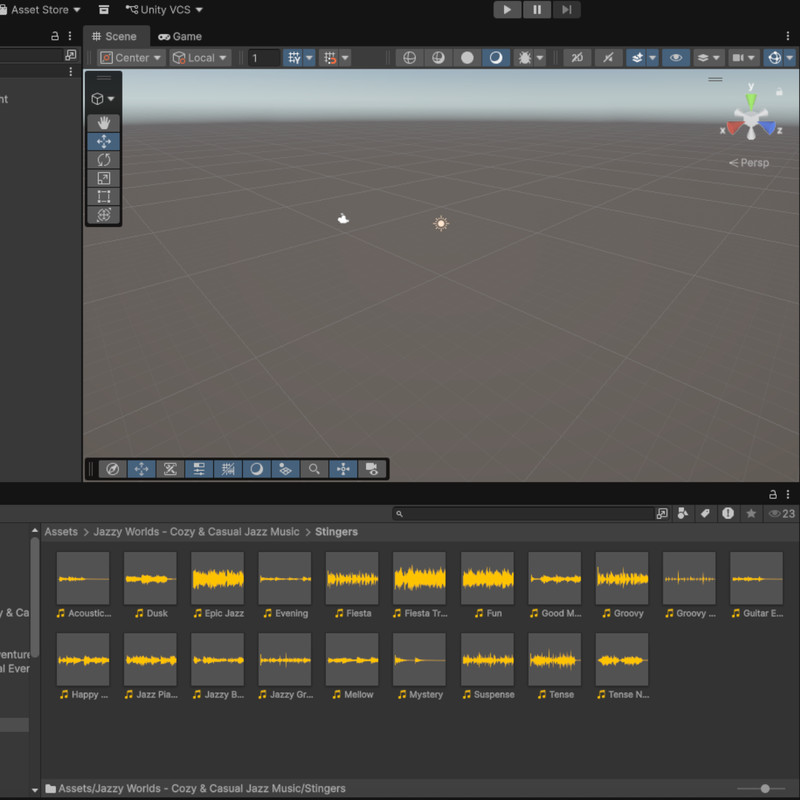Viewport: 800px width, 800px height.
Task: Open the Project panel more options menu
Action: 788,494
